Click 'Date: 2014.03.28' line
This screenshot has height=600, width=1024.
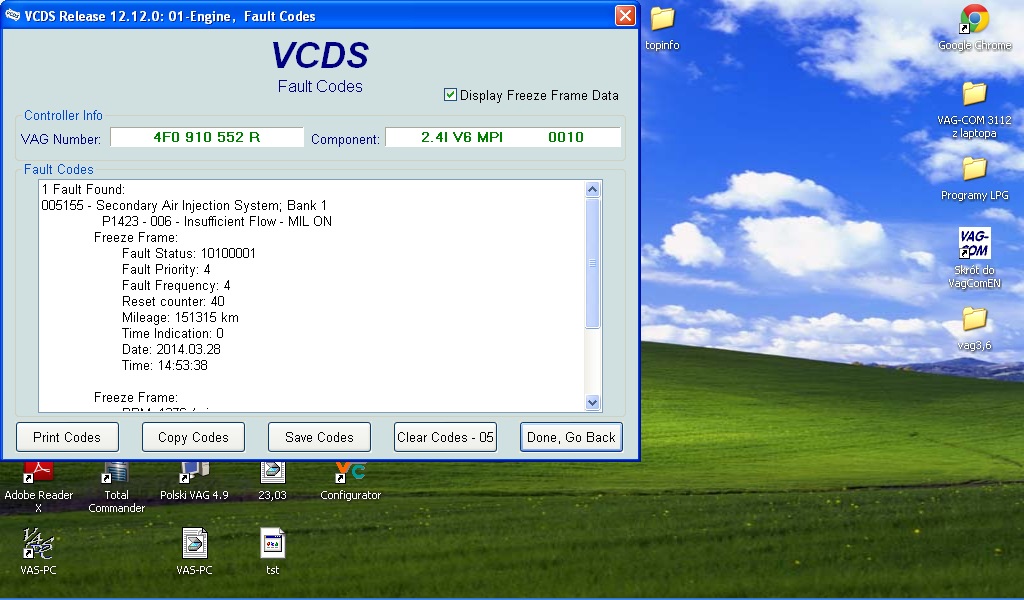tap(171, 349)
